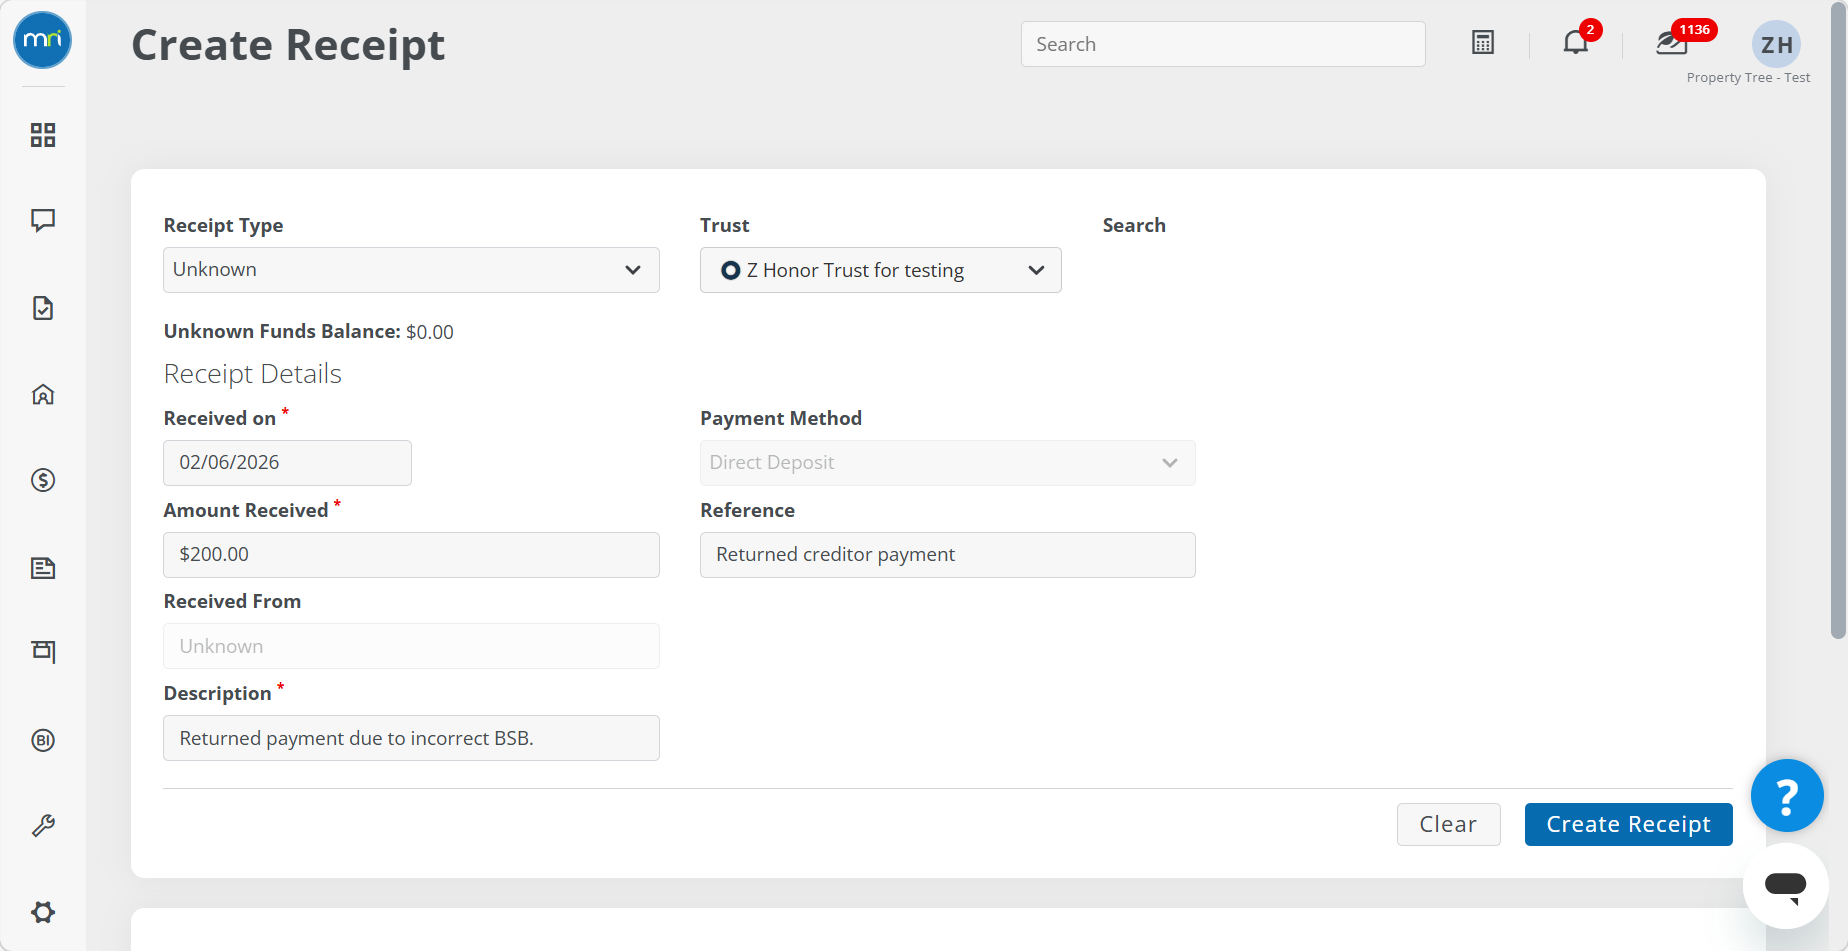Open the tasks checklist document sidebar icon
Screen dimensions: 1848x951
tap(43, 308)
